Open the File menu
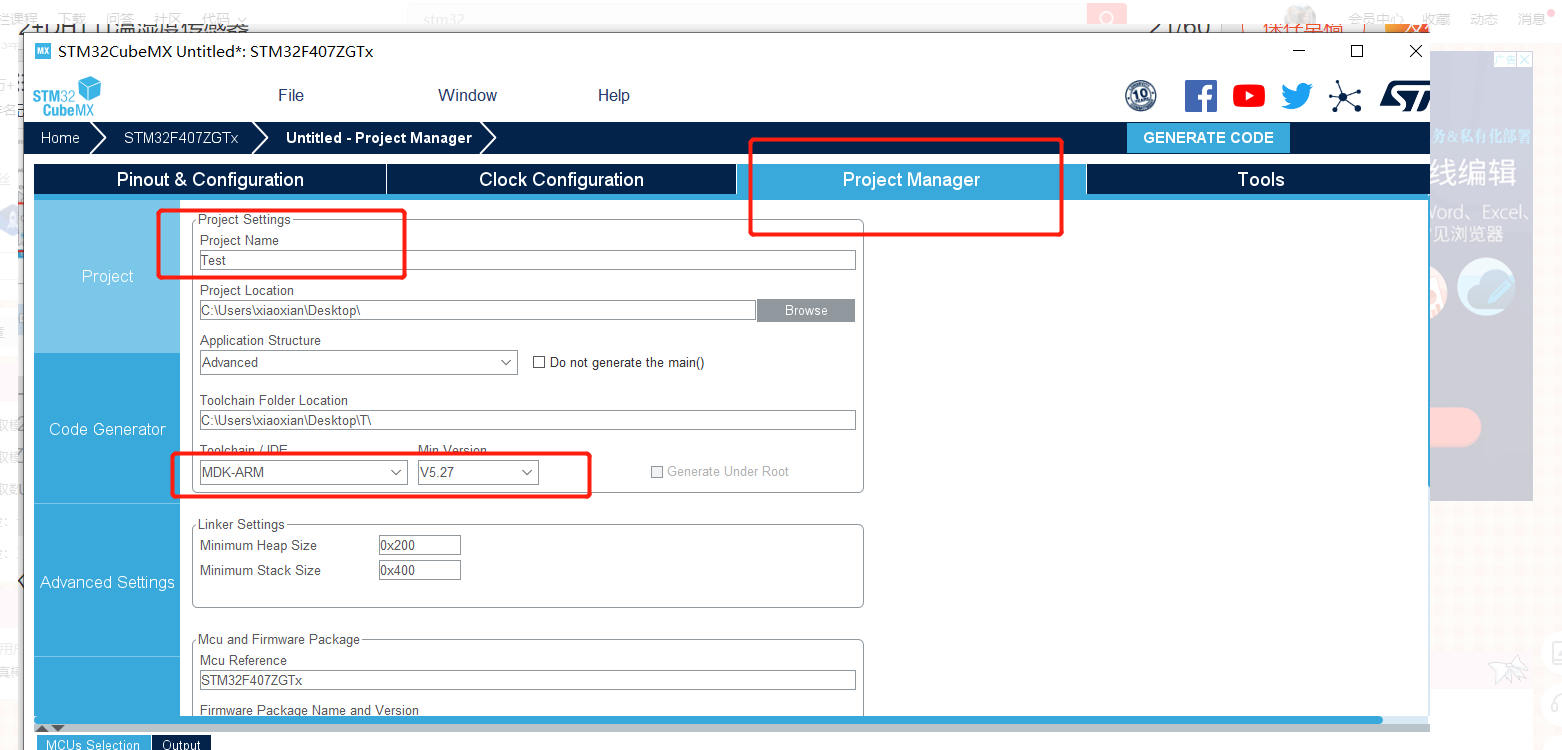1562x750 pixels. (291, 96)
